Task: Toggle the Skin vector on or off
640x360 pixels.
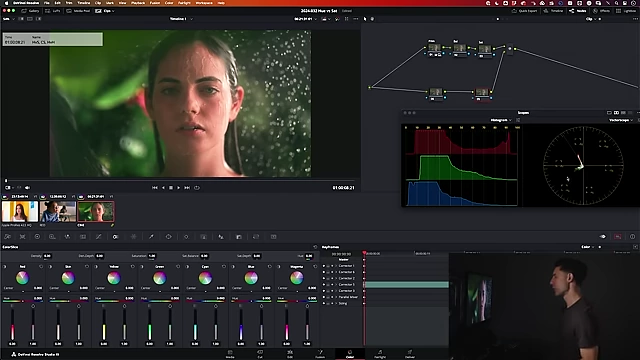Action: [x=51, y=267]
